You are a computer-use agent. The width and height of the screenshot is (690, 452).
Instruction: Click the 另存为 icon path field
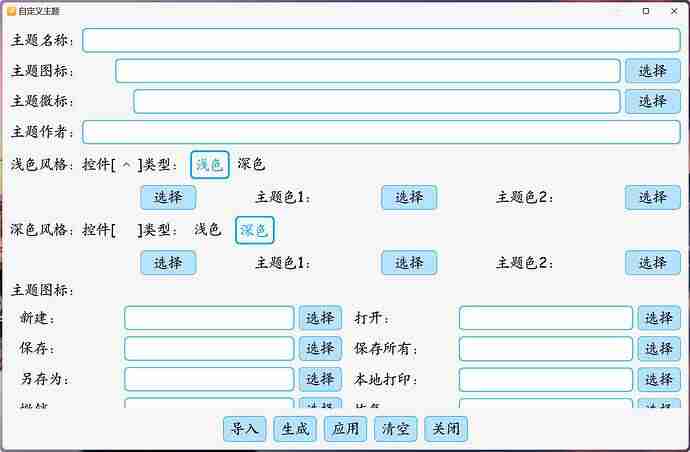click(209, 379)
